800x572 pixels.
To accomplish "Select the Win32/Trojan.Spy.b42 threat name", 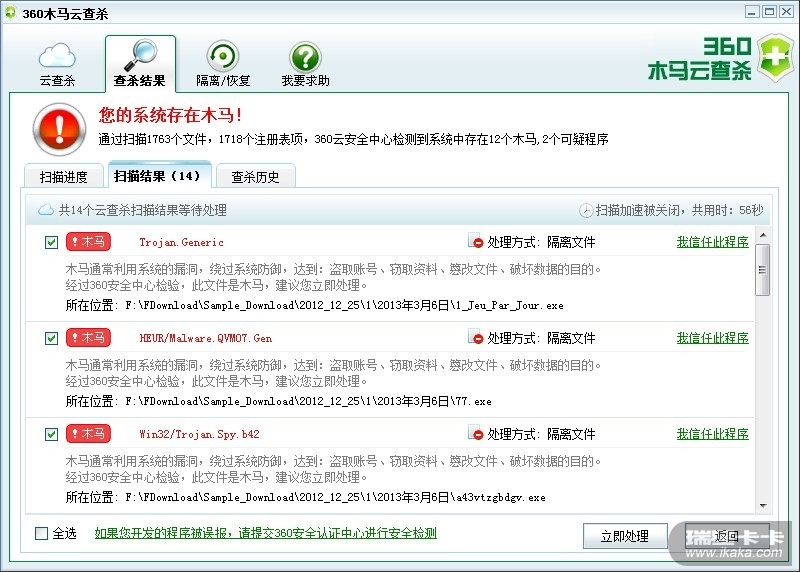I will [199, 434].
